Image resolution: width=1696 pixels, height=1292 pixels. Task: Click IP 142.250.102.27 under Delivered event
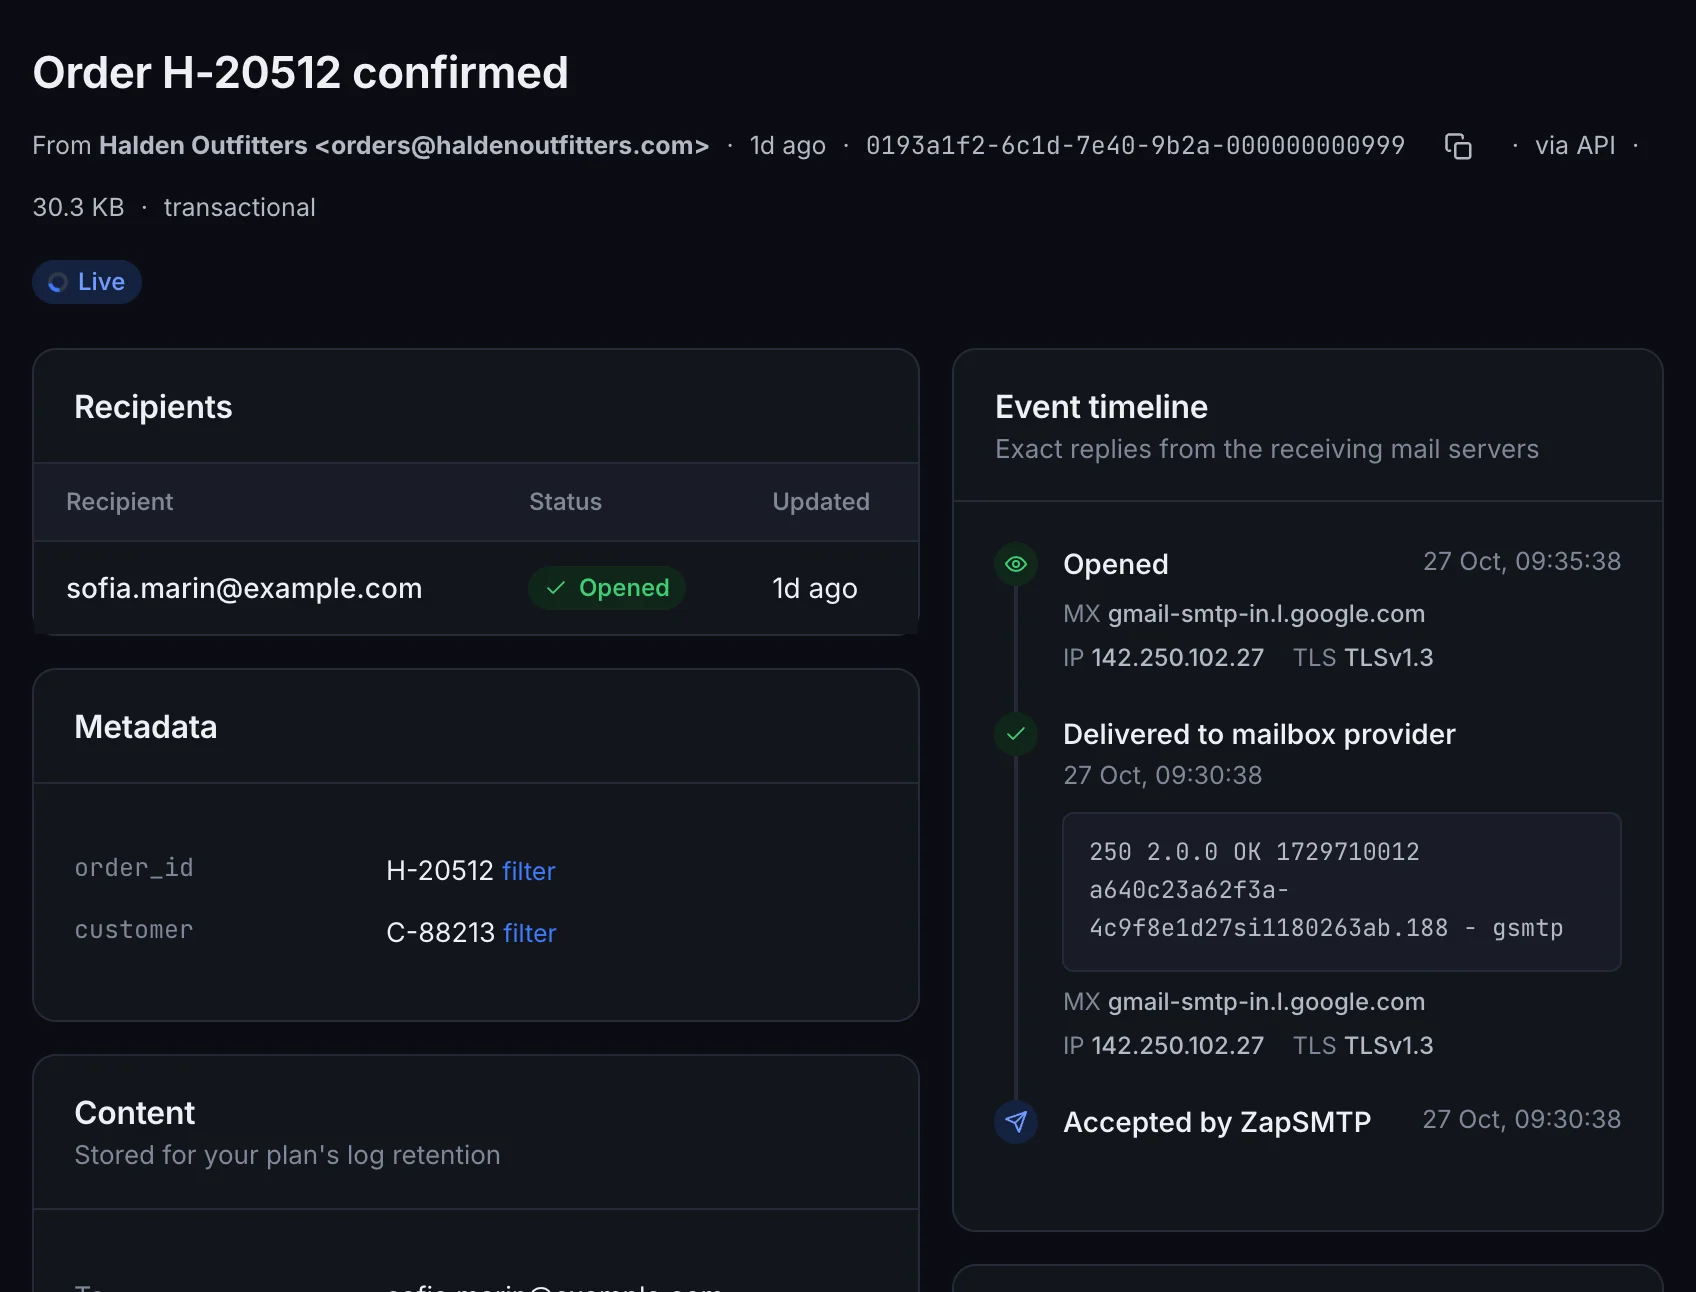pyautogui.click(x=1163, y=1046)
